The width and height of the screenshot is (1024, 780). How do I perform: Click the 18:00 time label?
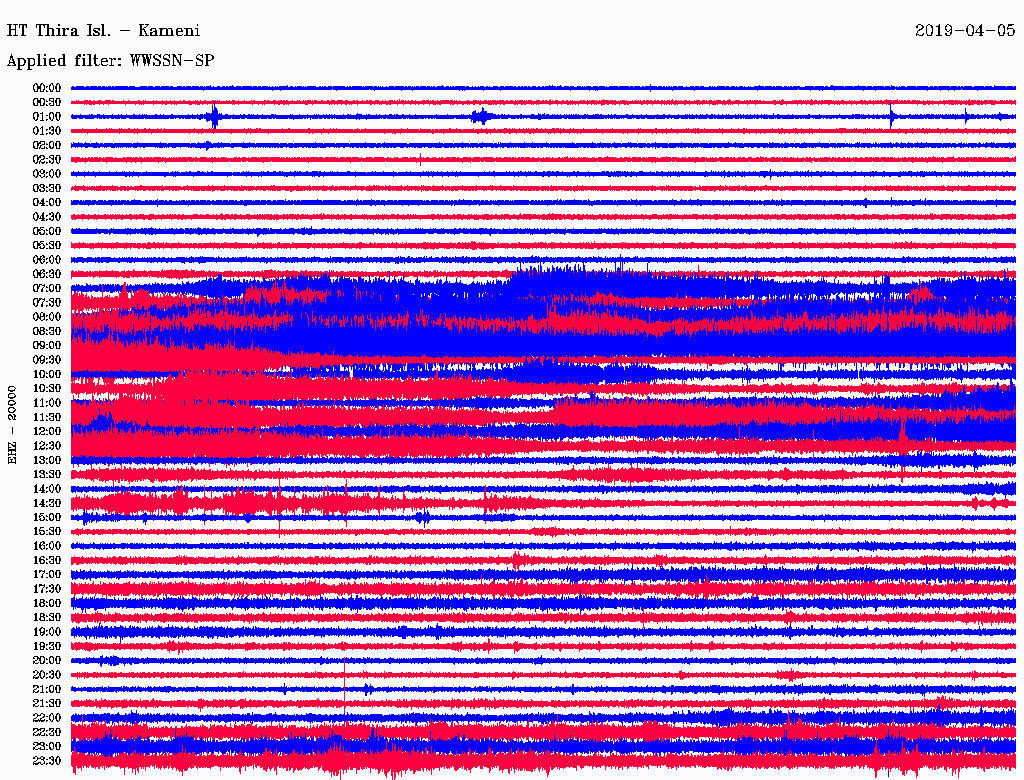click(47, 604)
